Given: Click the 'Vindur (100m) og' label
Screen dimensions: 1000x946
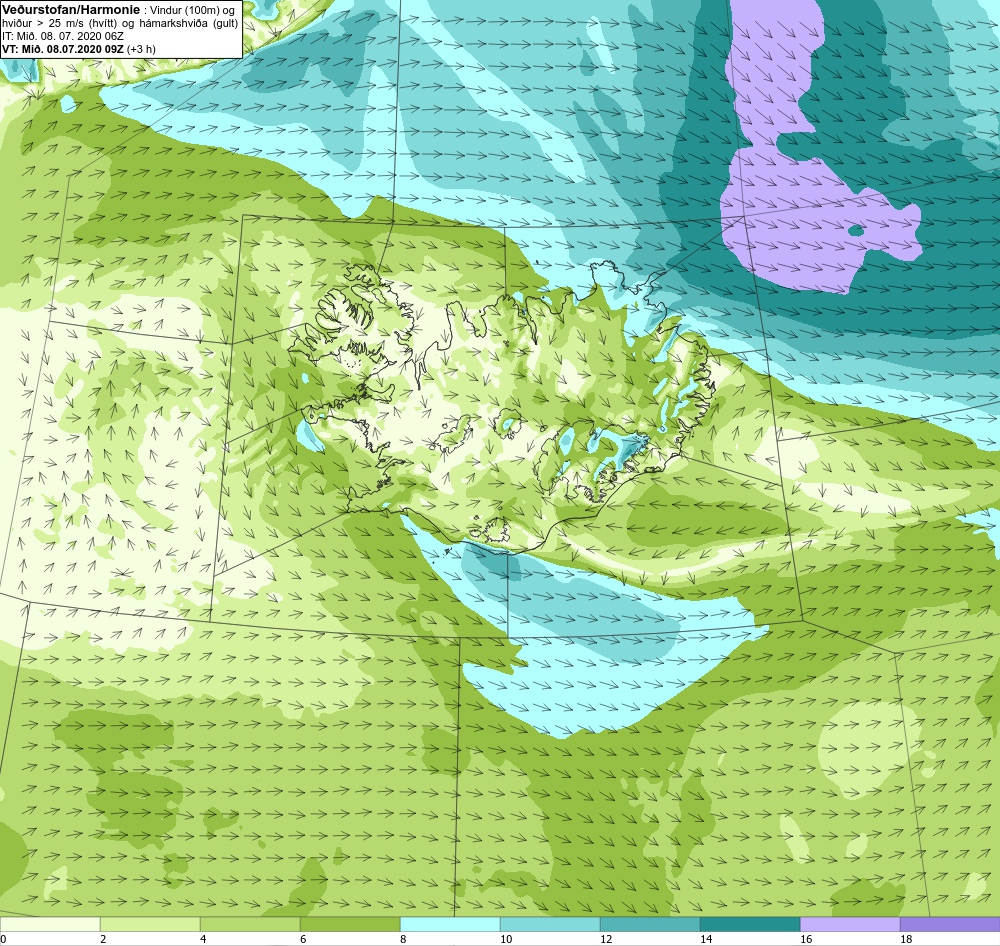Looking at the screenshot, I should 191,11.
